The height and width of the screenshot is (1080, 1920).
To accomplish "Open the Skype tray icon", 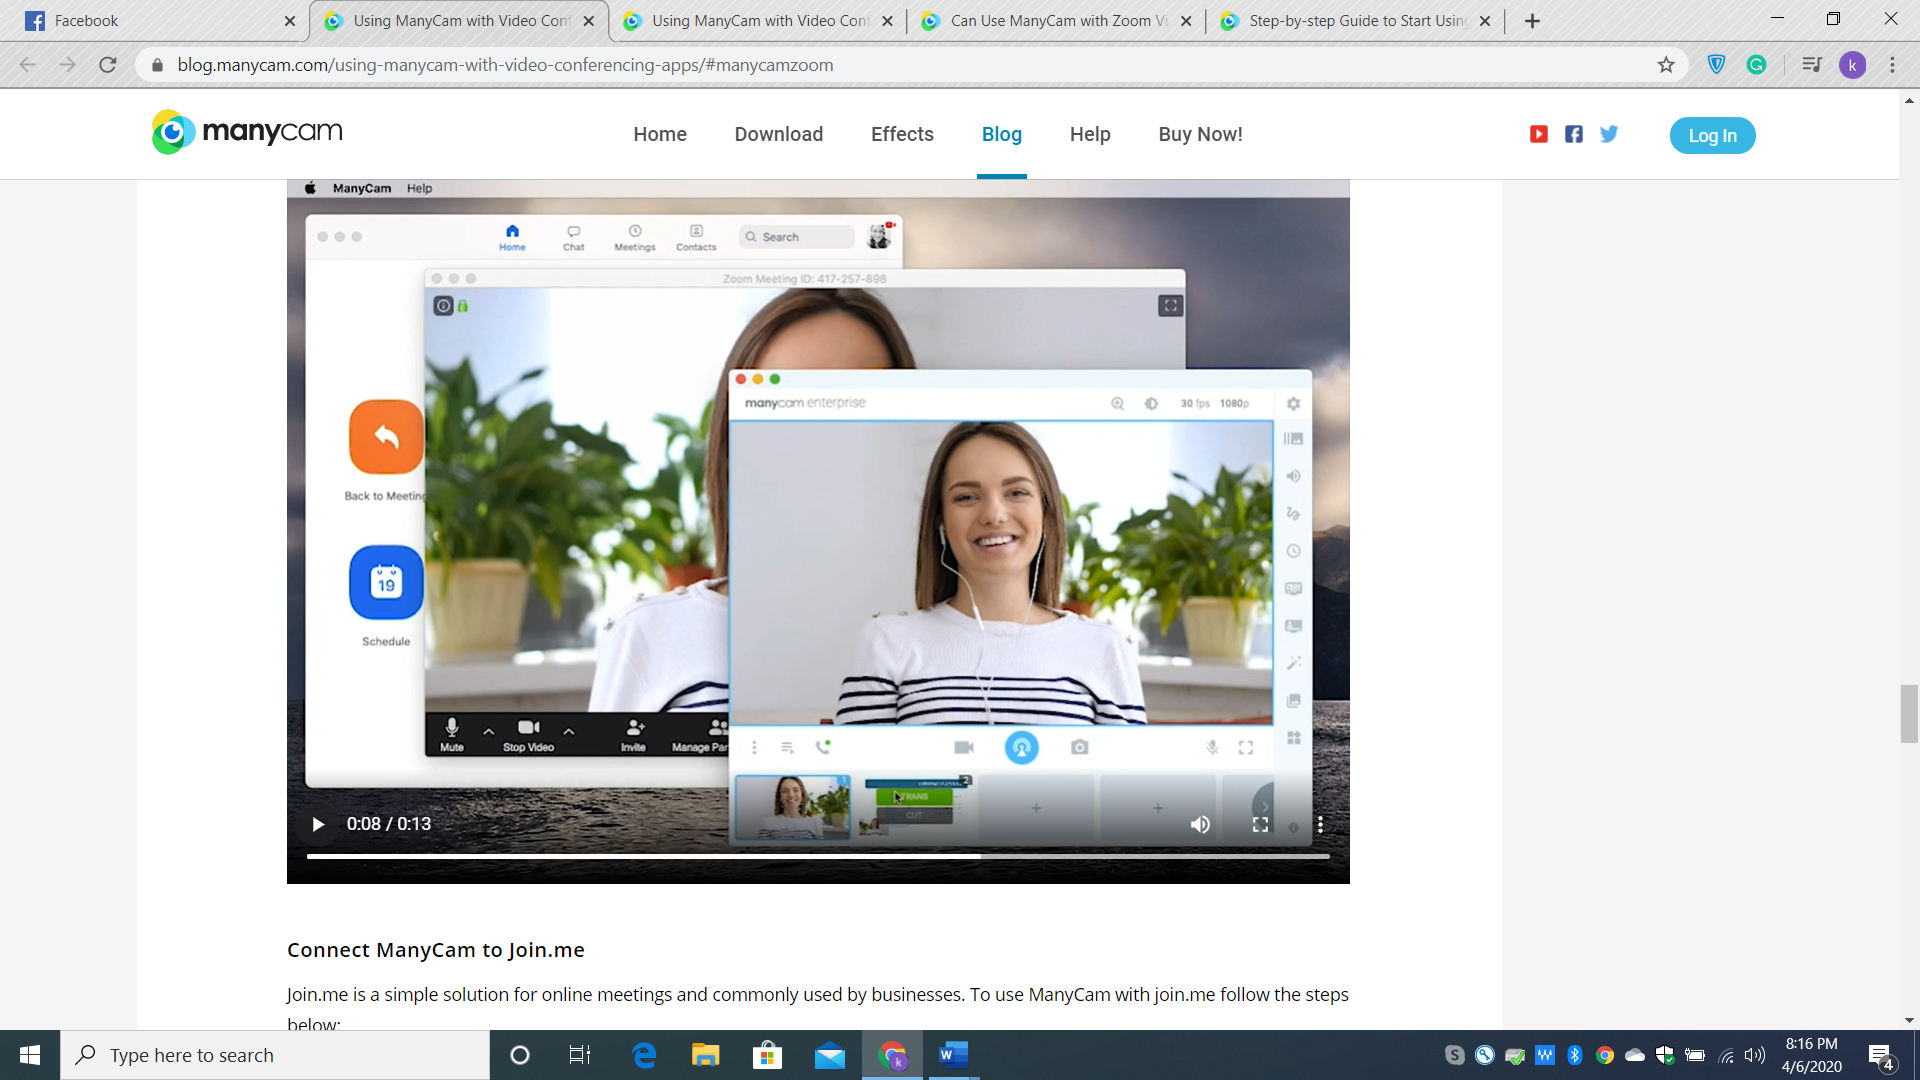I will click(1455, 1055).
